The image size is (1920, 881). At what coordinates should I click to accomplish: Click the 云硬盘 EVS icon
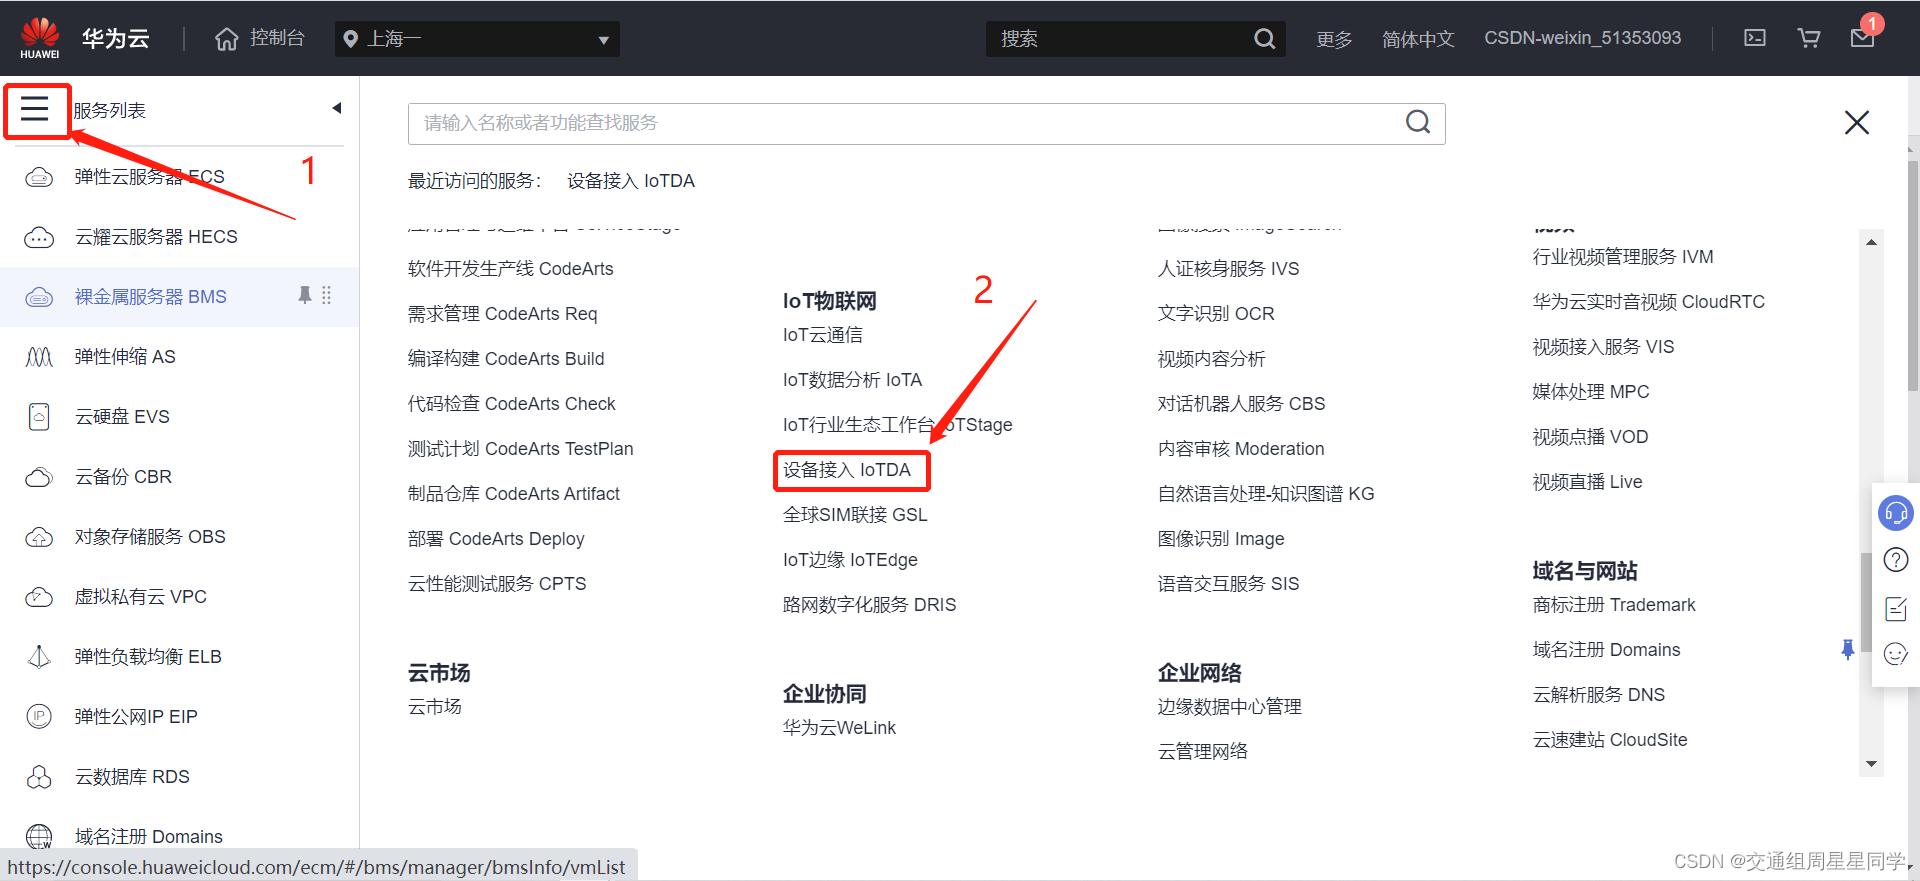(39, 417)
